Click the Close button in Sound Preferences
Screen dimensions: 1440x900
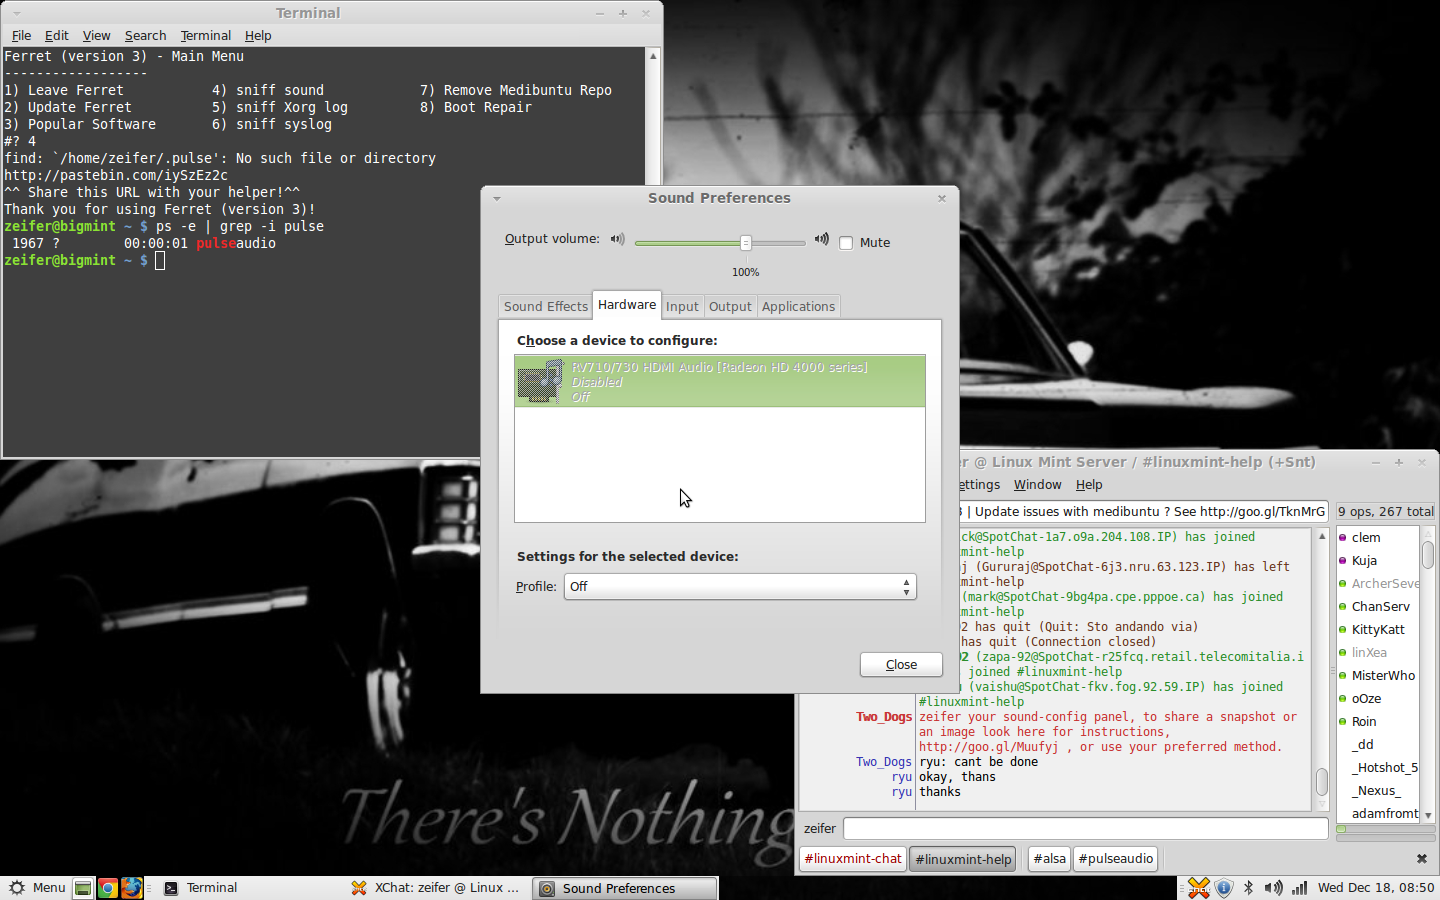tap(901, 664)
